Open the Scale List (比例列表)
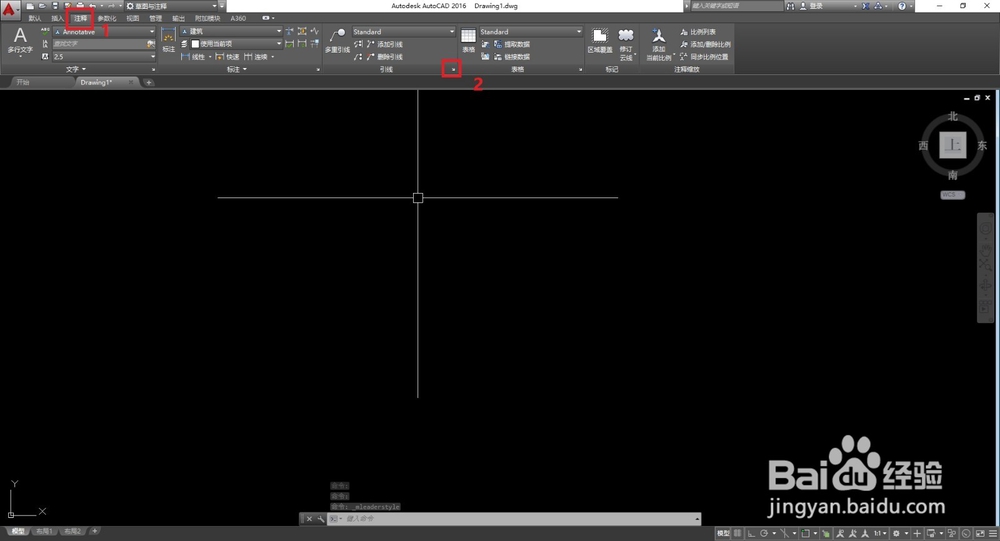Viewport: 1000px width, 541px height. [x=698, y=31]
